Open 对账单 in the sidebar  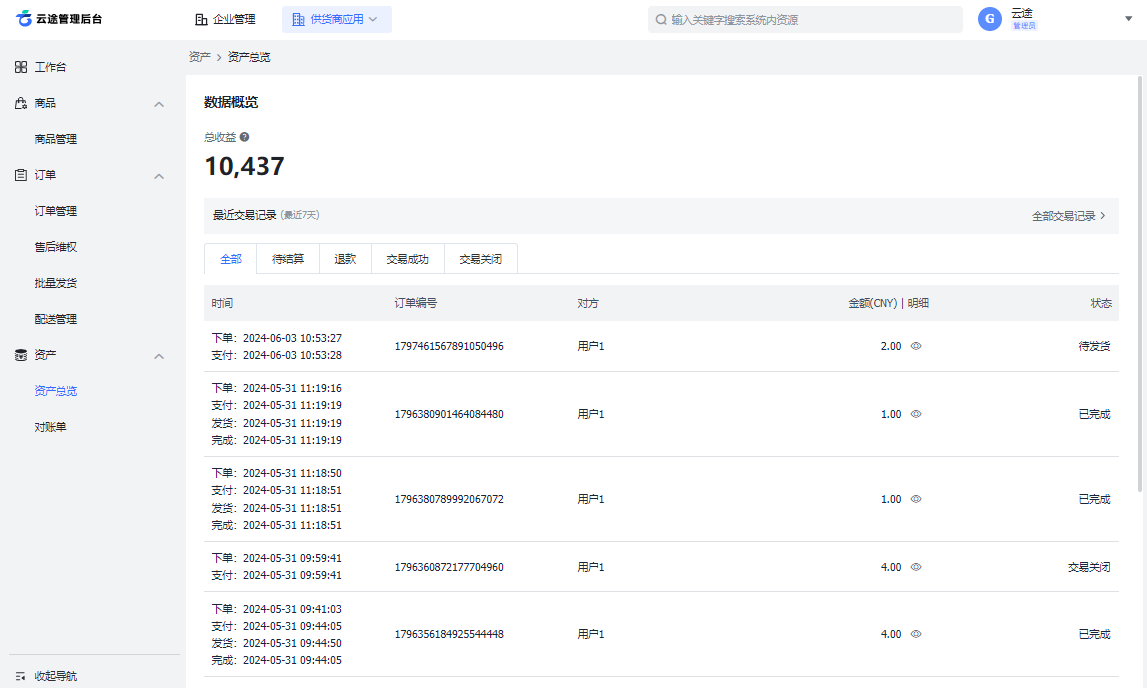(x=50, y=427)
